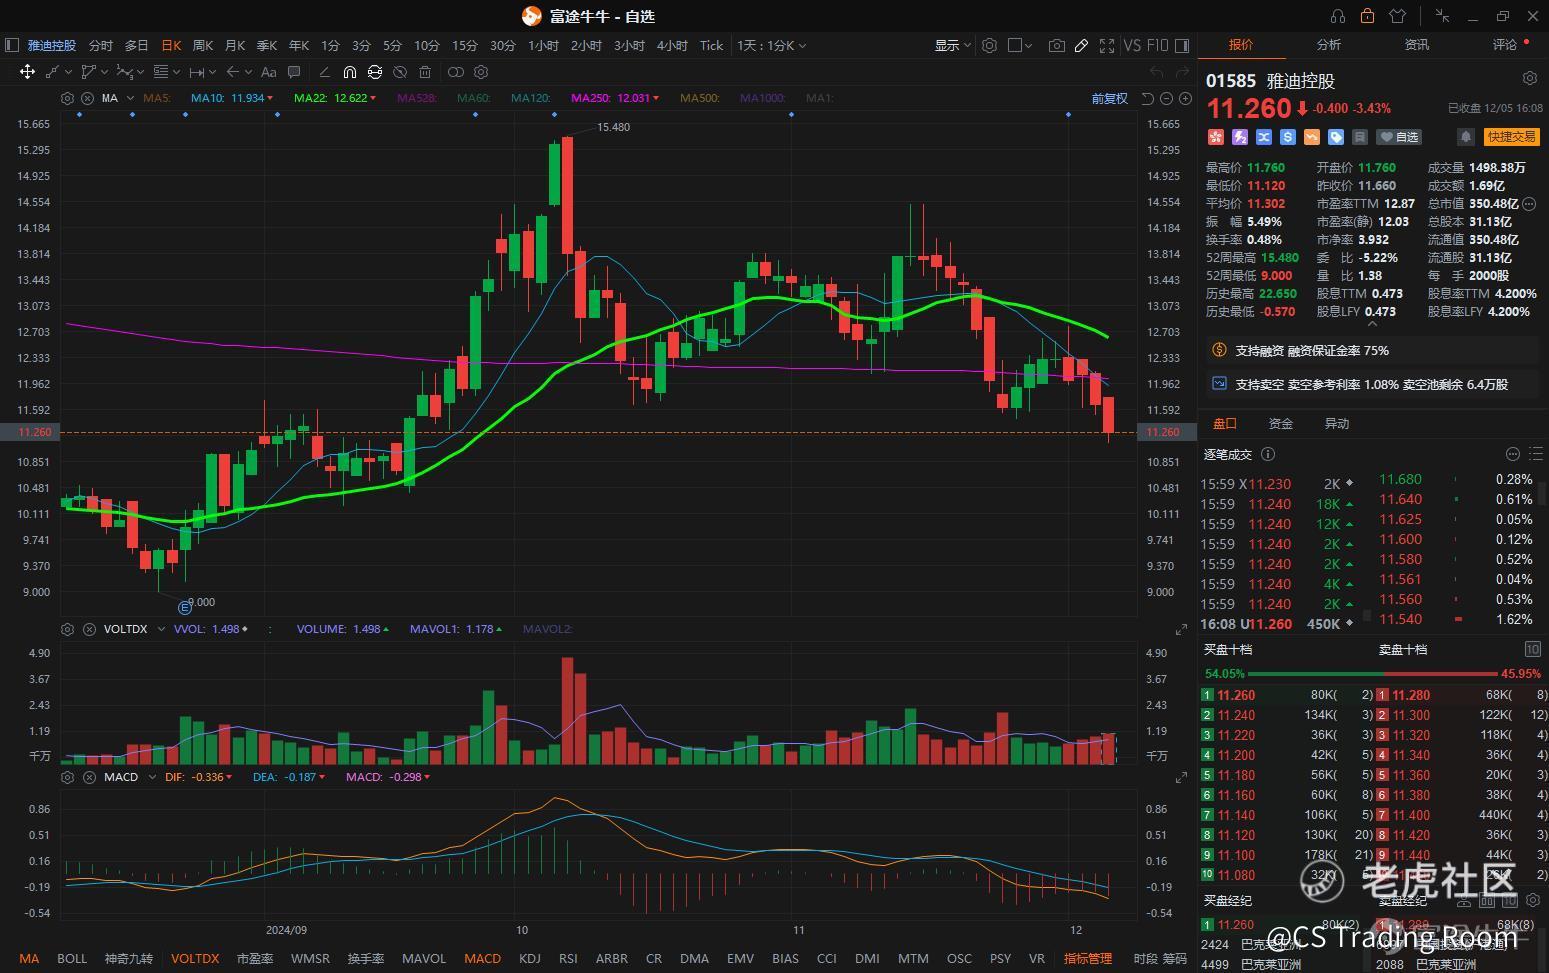Click 支持融资 margin financing row

pos(1372,350)
